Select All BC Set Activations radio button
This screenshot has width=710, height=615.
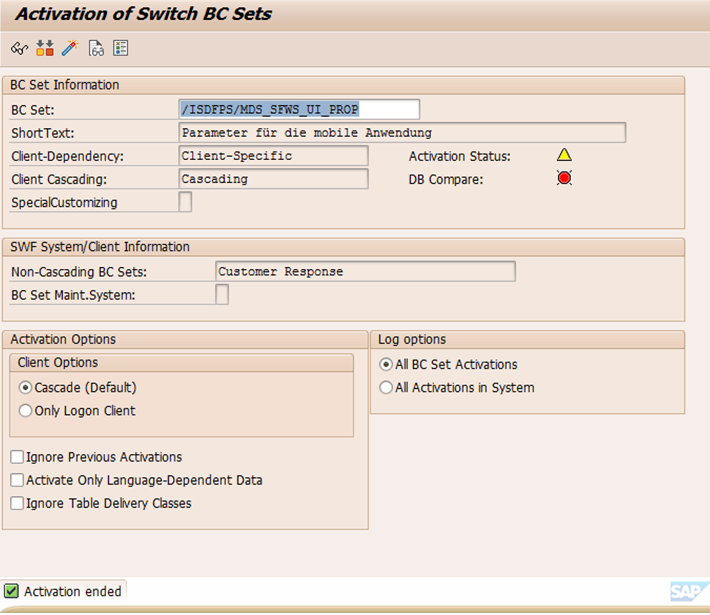point(386,365)
